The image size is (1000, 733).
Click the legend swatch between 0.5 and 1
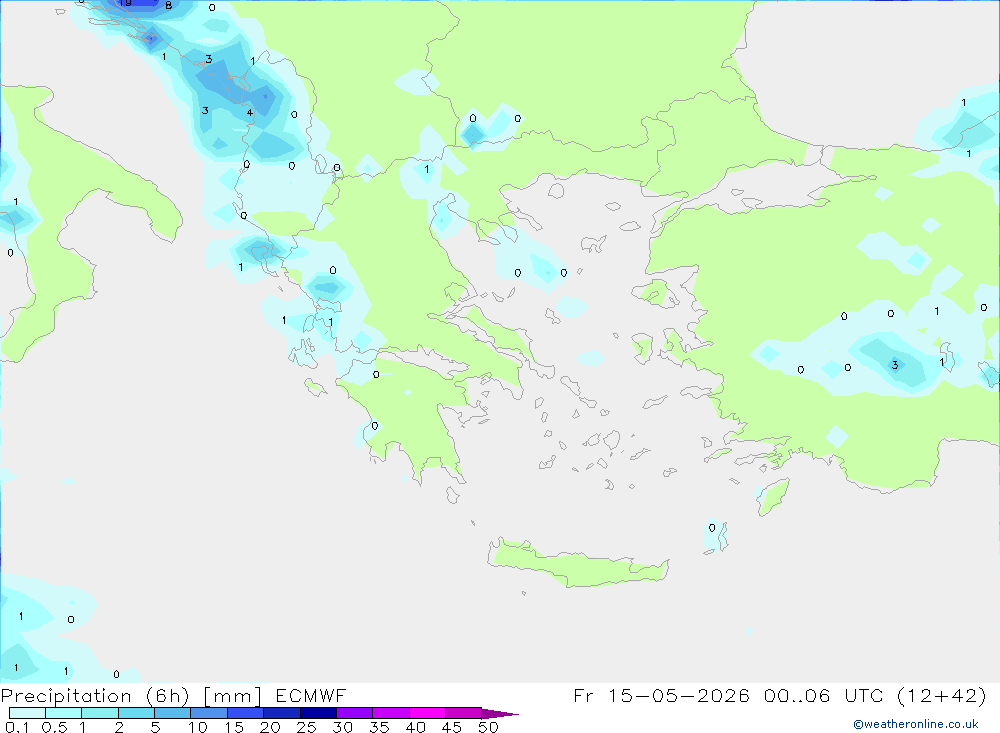pos(64,713)
